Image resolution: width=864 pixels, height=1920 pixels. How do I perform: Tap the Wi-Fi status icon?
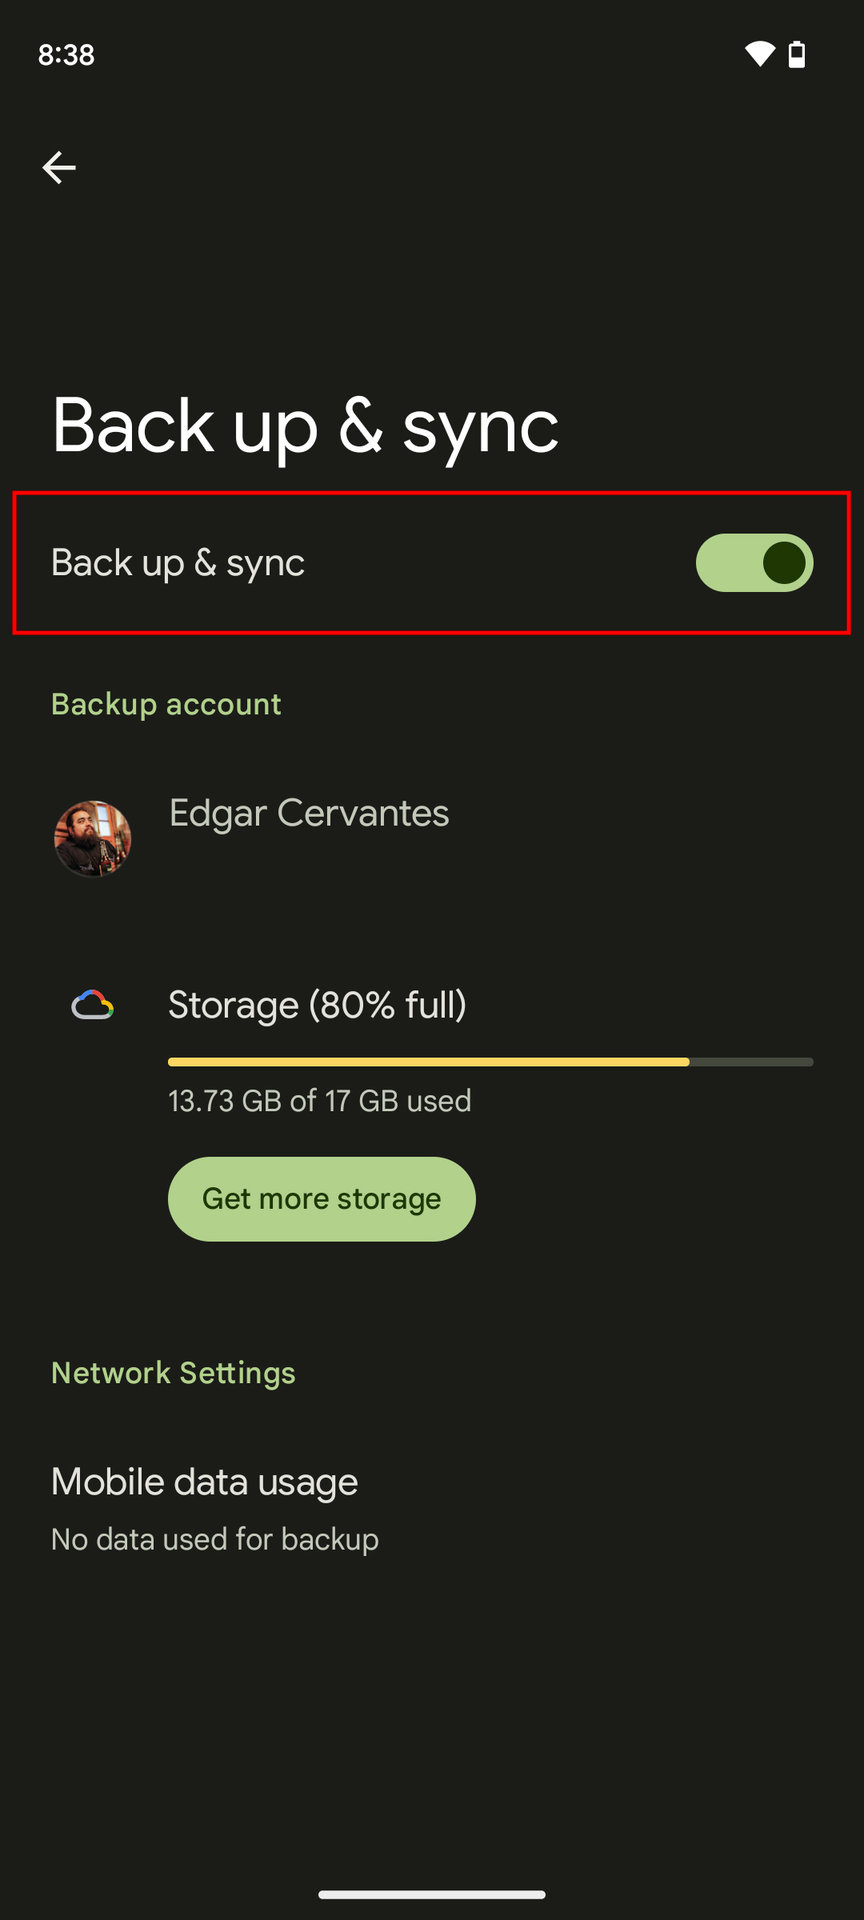tap(759, 54)
